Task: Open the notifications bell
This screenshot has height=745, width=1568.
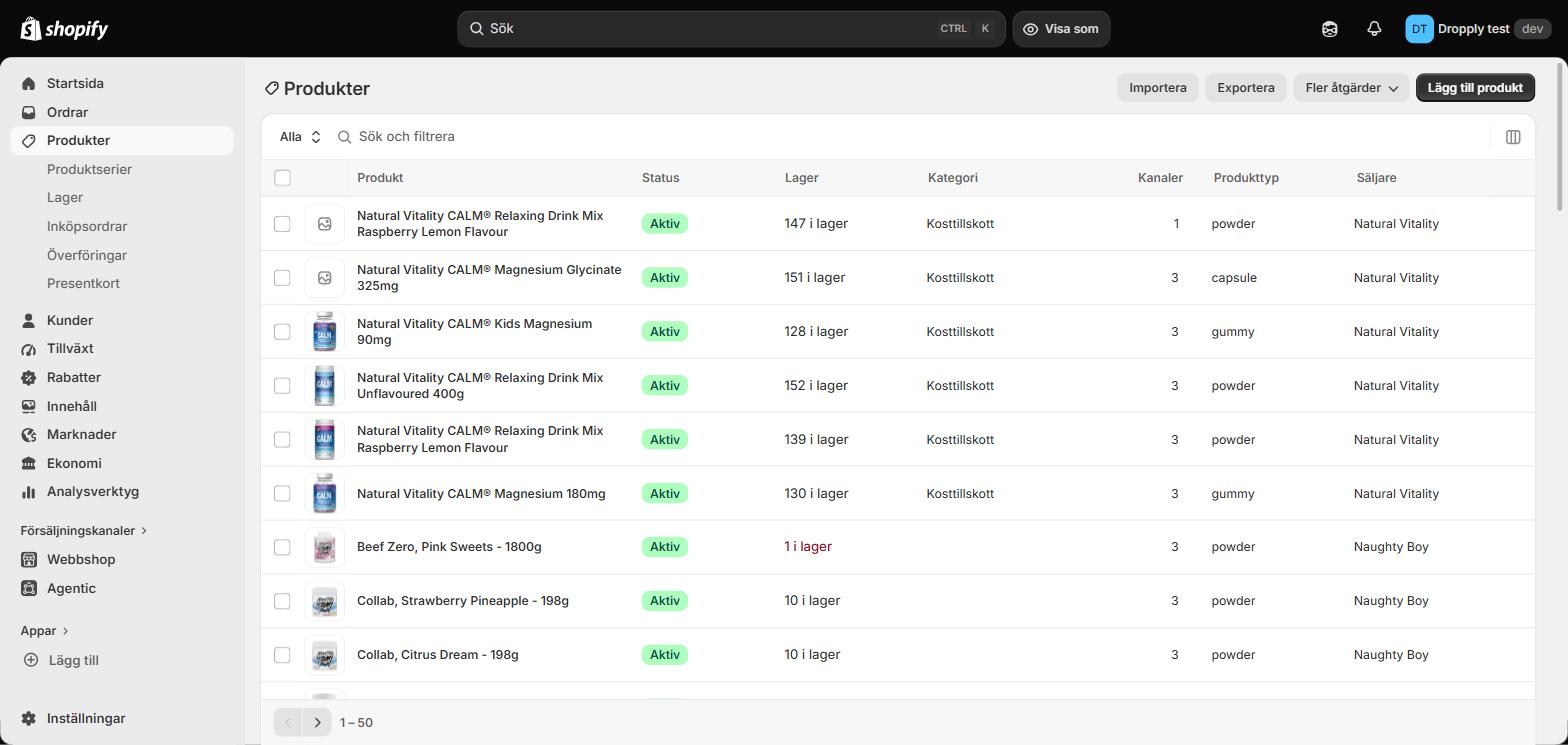Action: coord(1374,29)
